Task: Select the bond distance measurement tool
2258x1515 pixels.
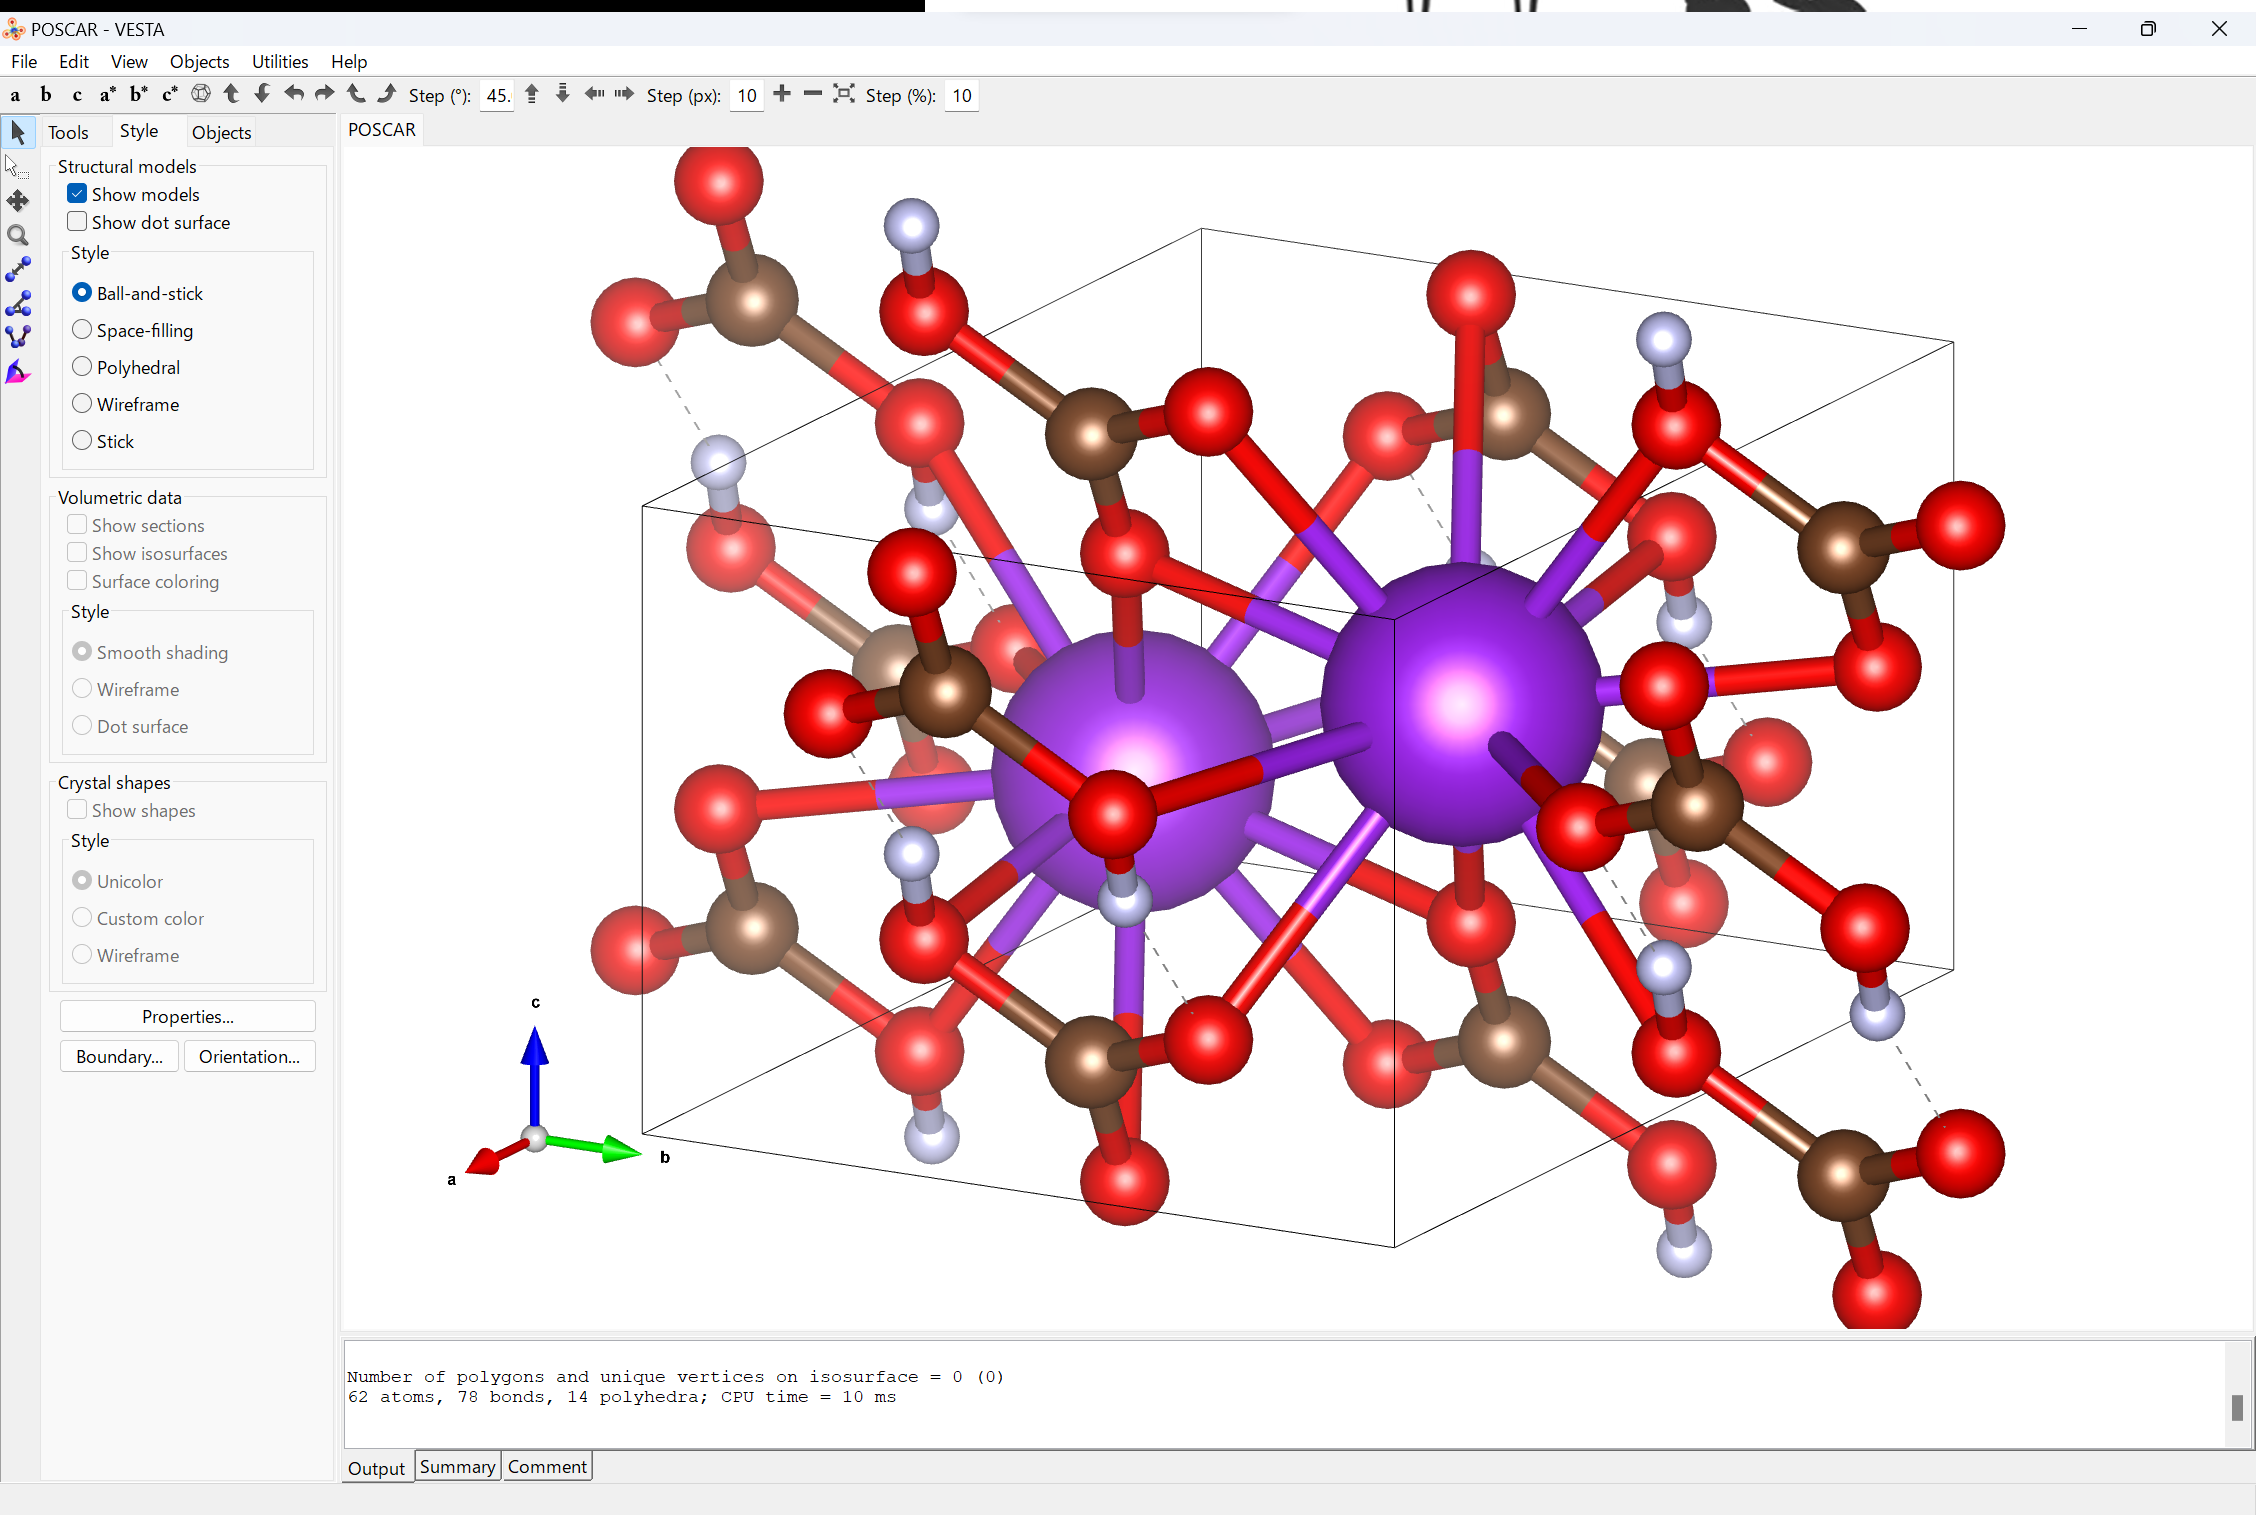Action: pos(18,270)
